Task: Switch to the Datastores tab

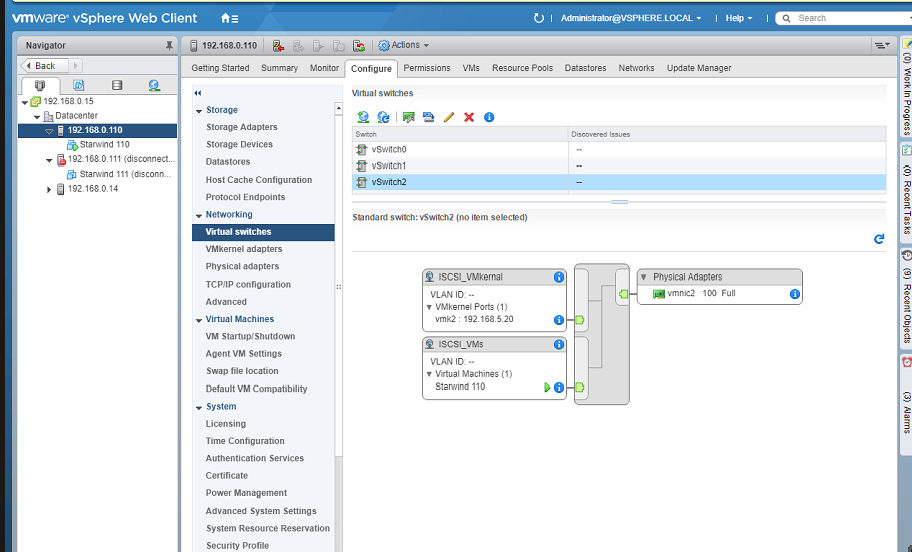Action: coord(585,68)
